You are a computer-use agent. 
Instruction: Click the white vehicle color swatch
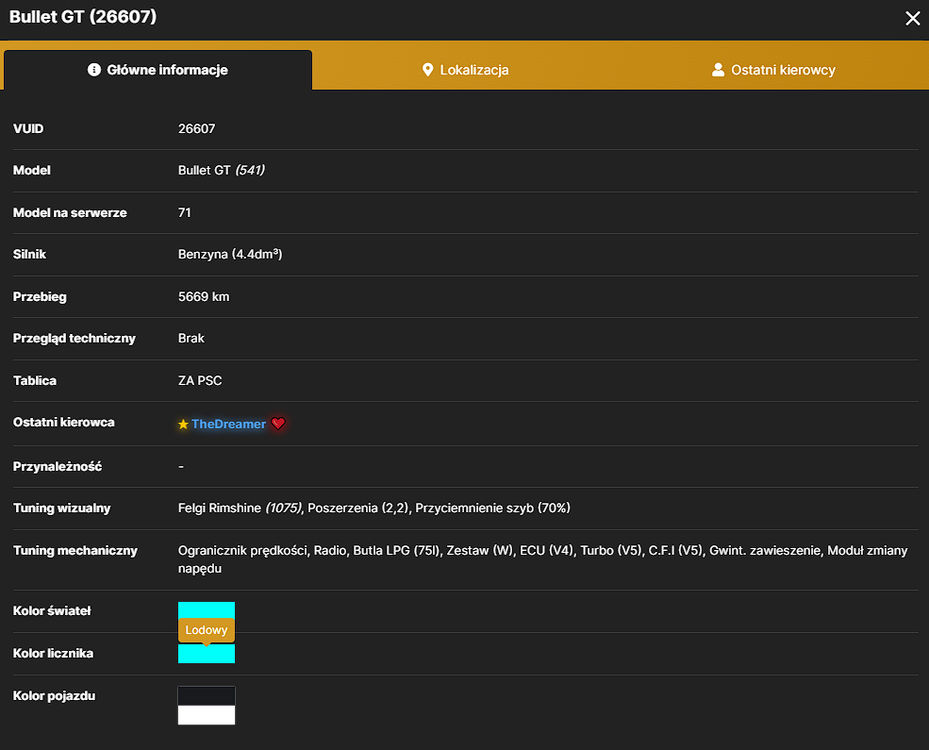(206, 715)
